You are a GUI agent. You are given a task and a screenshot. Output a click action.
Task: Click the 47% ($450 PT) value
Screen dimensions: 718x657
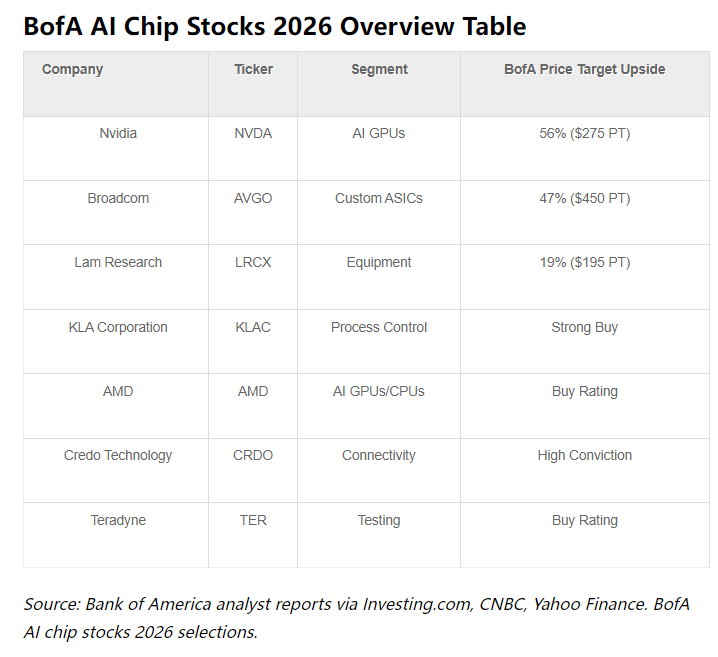coord(585,198)
